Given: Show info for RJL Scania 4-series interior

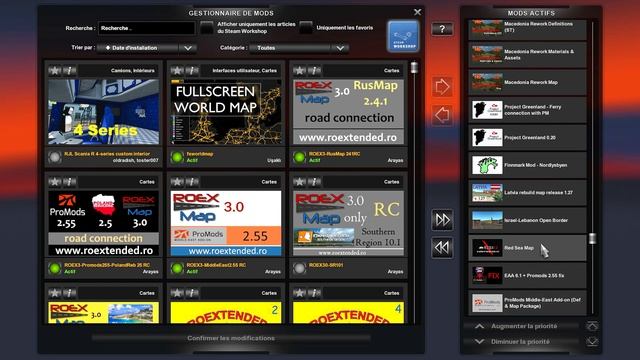Looking at the screenshot, I should click(69, 71).
